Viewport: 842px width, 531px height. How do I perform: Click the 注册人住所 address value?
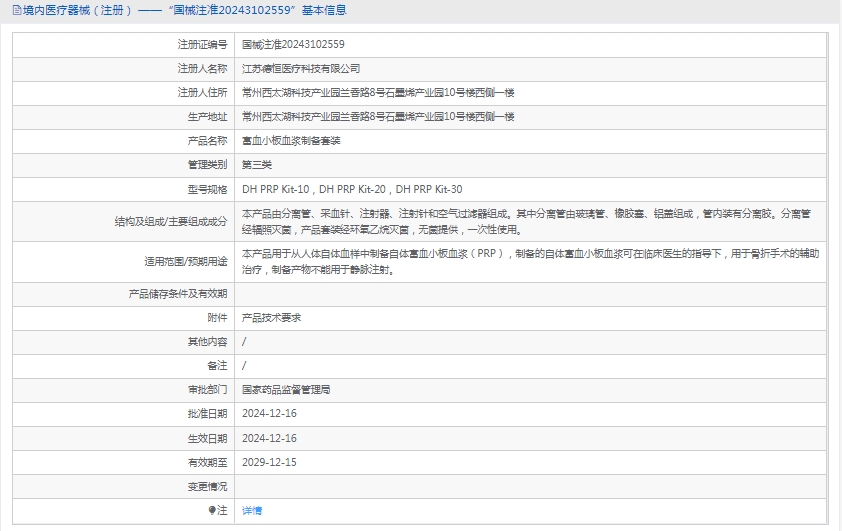378,93
